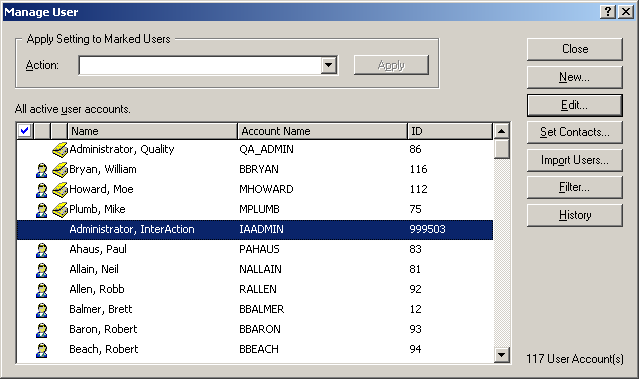Select the row Administrator, Quality
Viewport: 639px width, 379px height.
pos(255,150)
